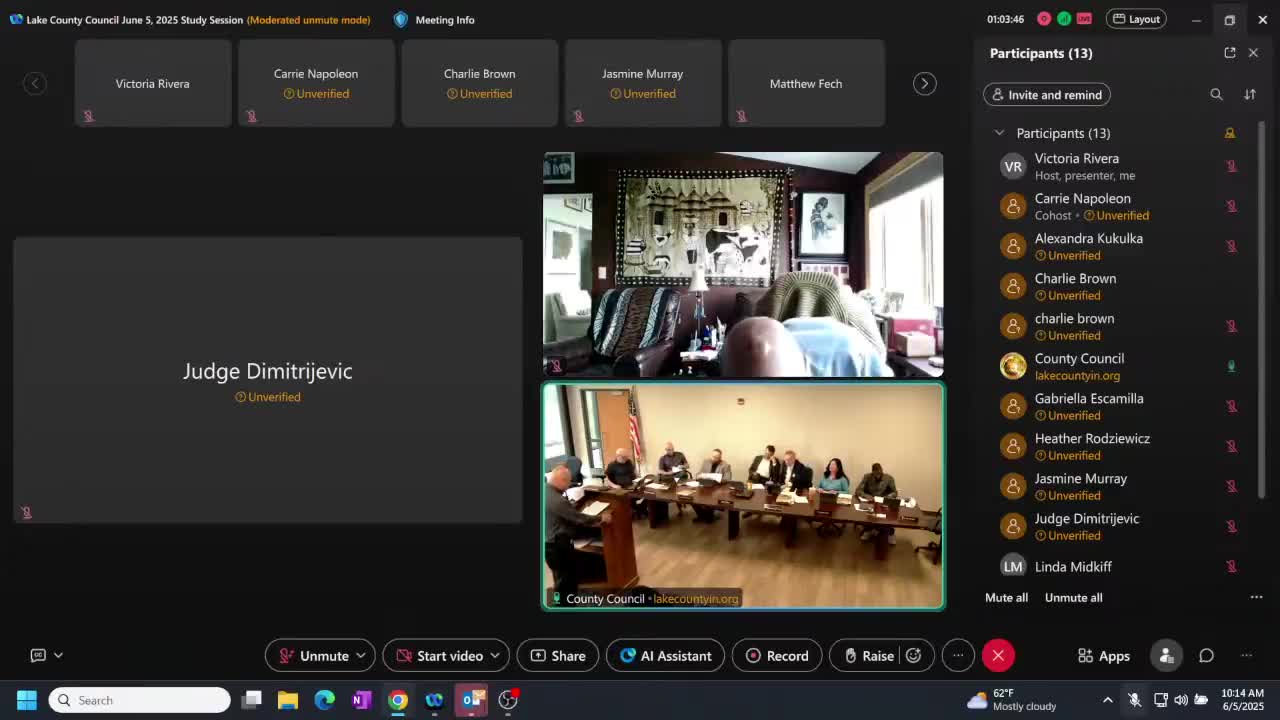Viewport: 1280px width, 720px height.
Task: Open the Apps panel
Action: point(1104,656)
